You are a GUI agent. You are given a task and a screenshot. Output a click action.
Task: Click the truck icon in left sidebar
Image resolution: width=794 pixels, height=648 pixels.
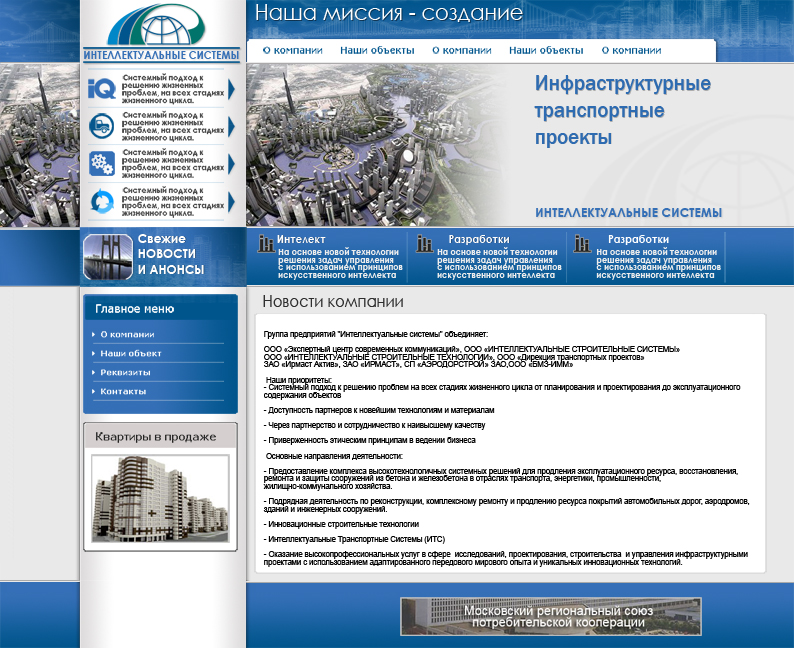[102, 126]
